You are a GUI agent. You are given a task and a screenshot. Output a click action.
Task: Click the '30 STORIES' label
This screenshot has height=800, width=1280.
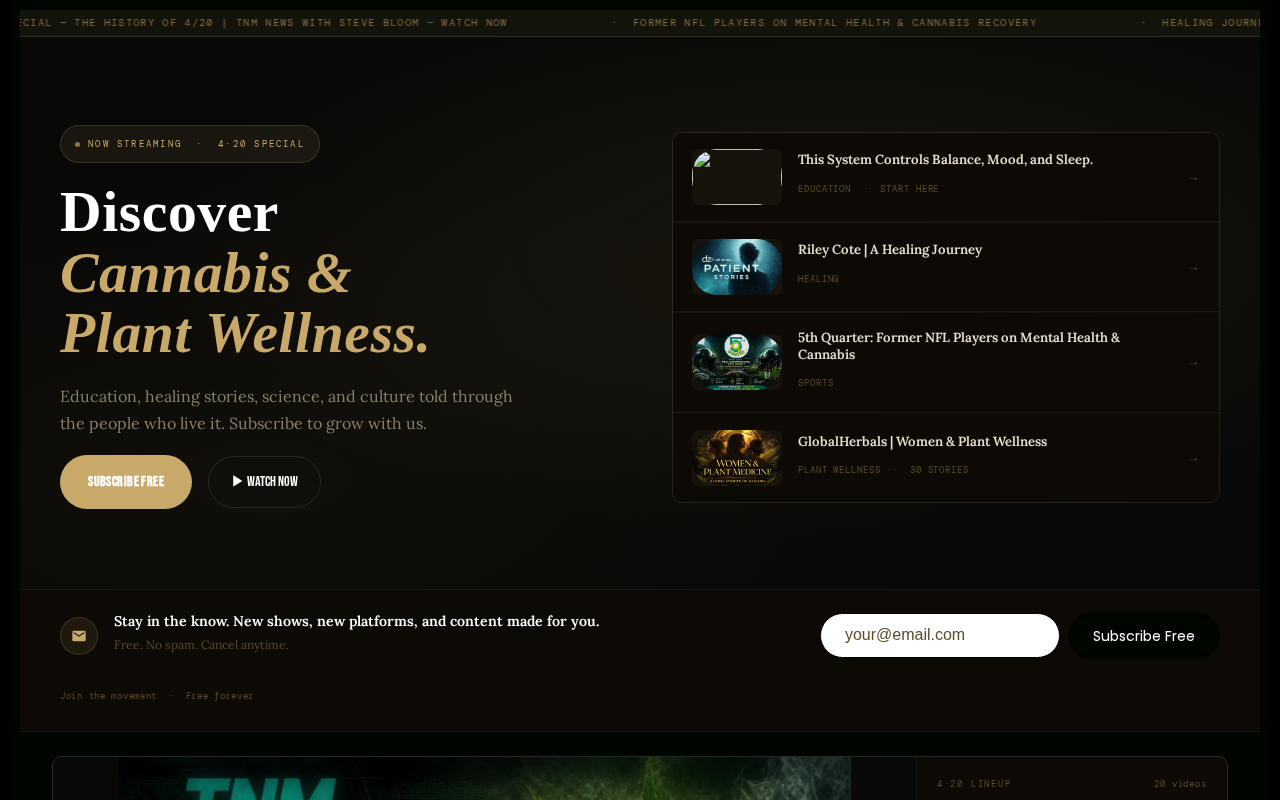939,470
